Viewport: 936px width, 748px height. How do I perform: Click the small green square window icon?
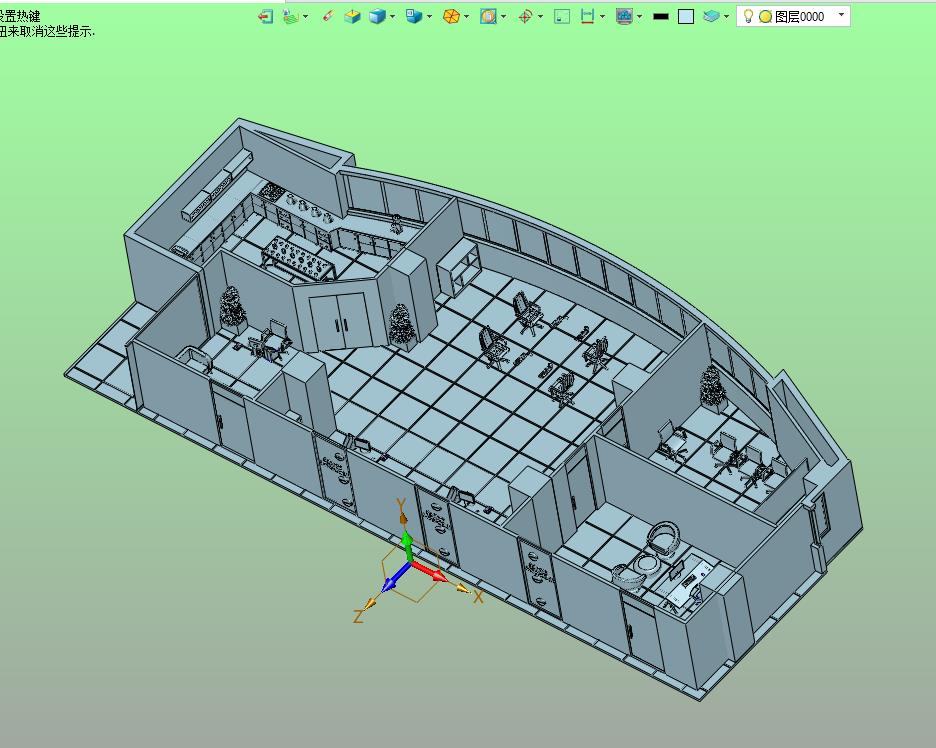click(x=562, y=17)
